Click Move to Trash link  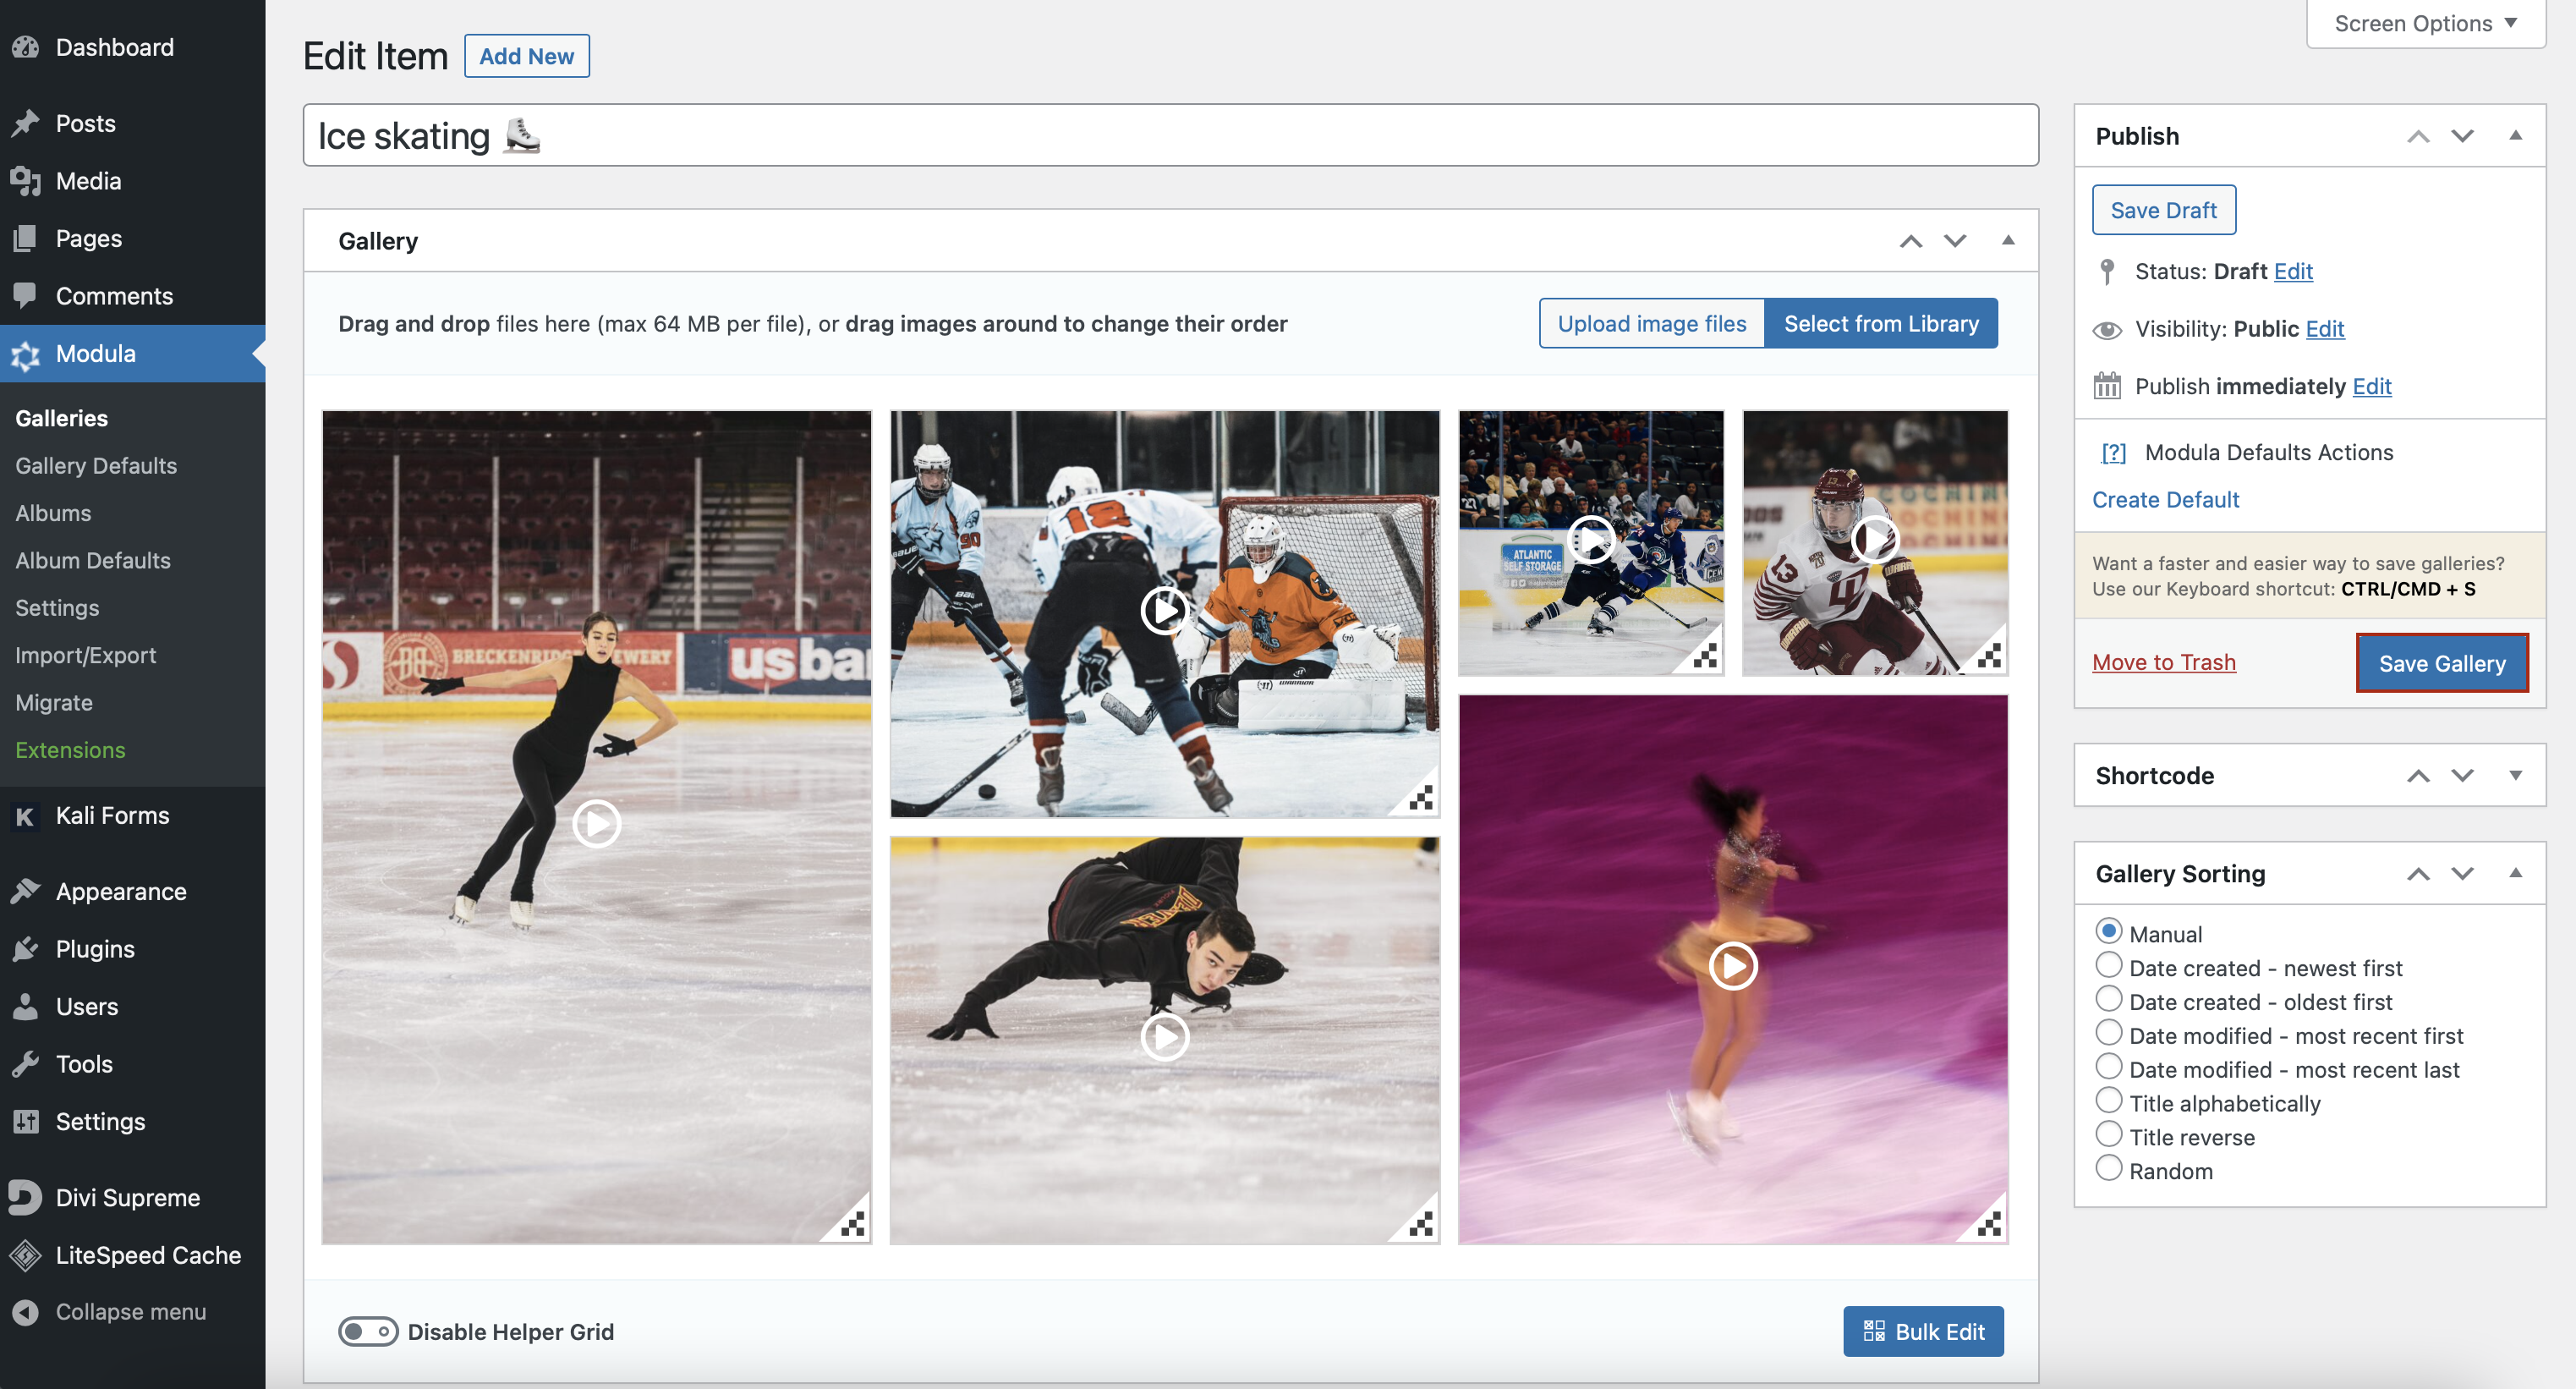(2163, 662)
